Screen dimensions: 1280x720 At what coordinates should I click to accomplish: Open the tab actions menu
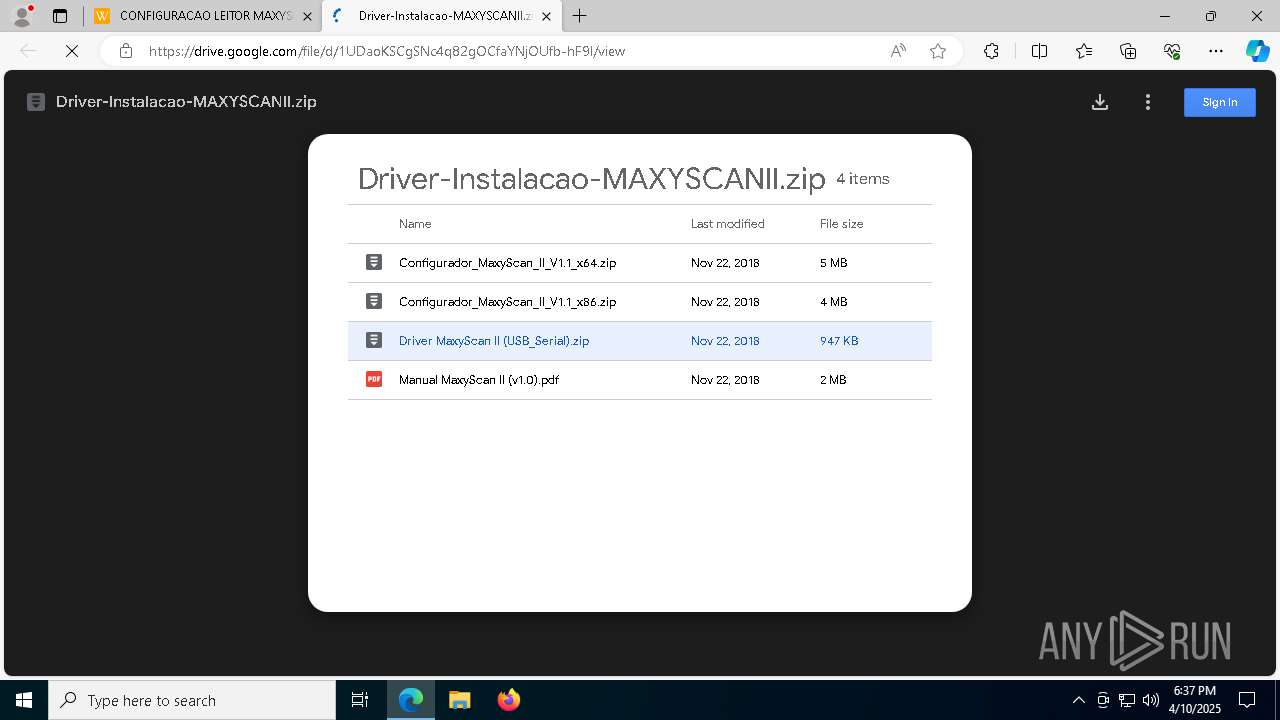tap(60, 16)
